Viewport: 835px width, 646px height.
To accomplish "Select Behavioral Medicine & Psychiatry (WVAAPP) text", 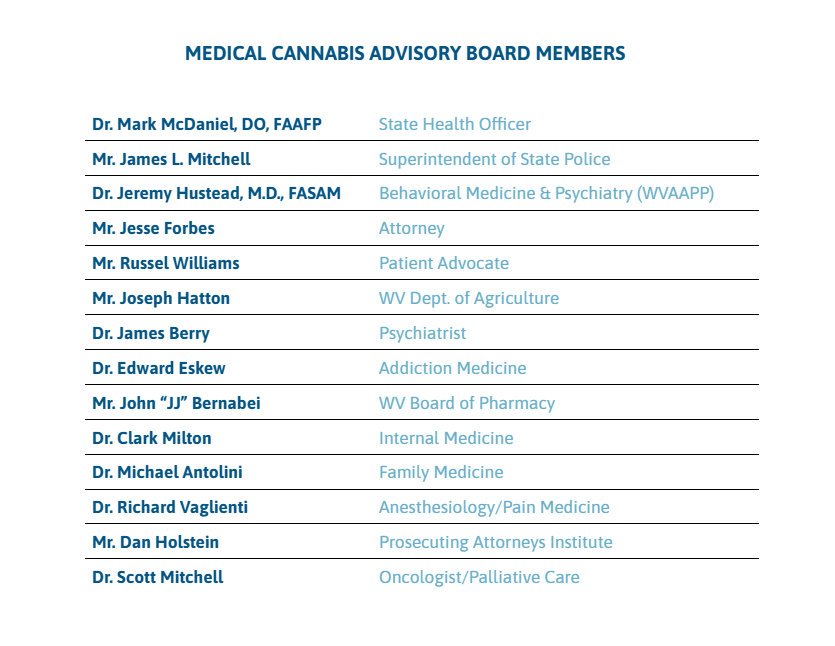I will pyautogui.click(x=546, y=194).
